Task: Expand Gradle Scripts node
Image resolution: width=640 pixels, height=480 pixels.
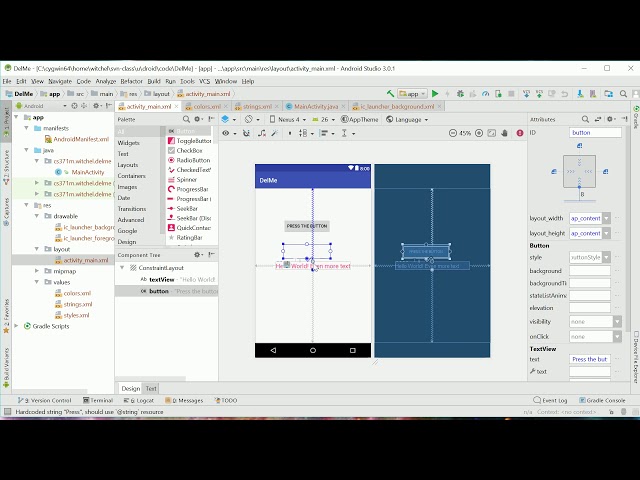Action: pos(16,326)
